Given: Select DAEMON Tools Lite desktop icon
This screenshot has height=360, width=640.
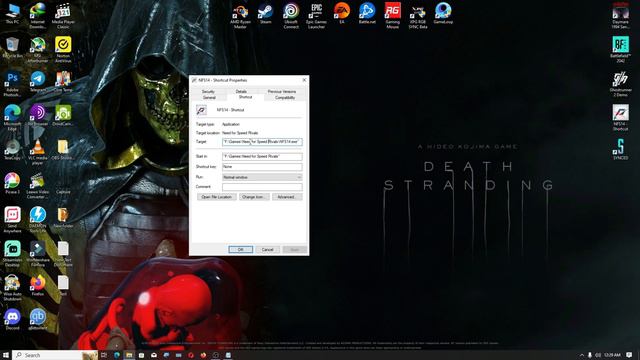Looking at the screenshot, I should click(38, 220).
